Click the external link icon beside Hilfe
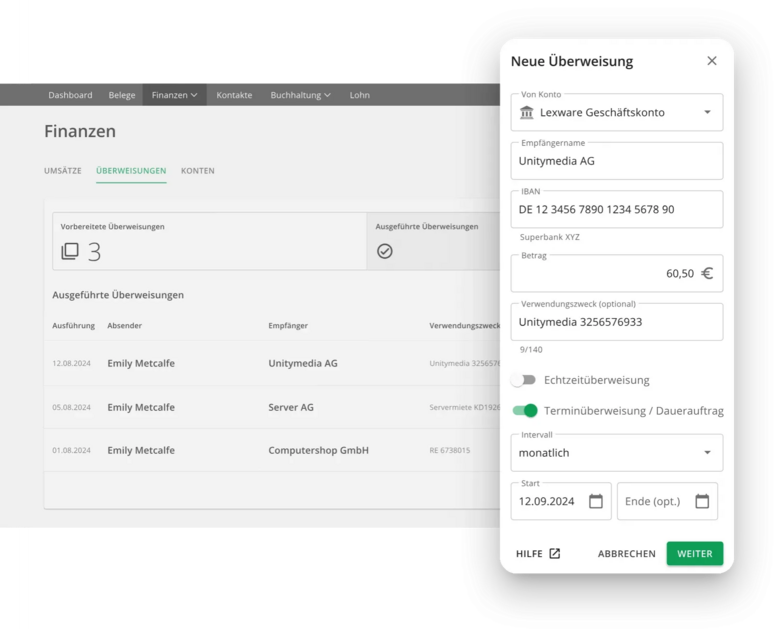This screenshot has width=780, height=629. coord(555,554)
